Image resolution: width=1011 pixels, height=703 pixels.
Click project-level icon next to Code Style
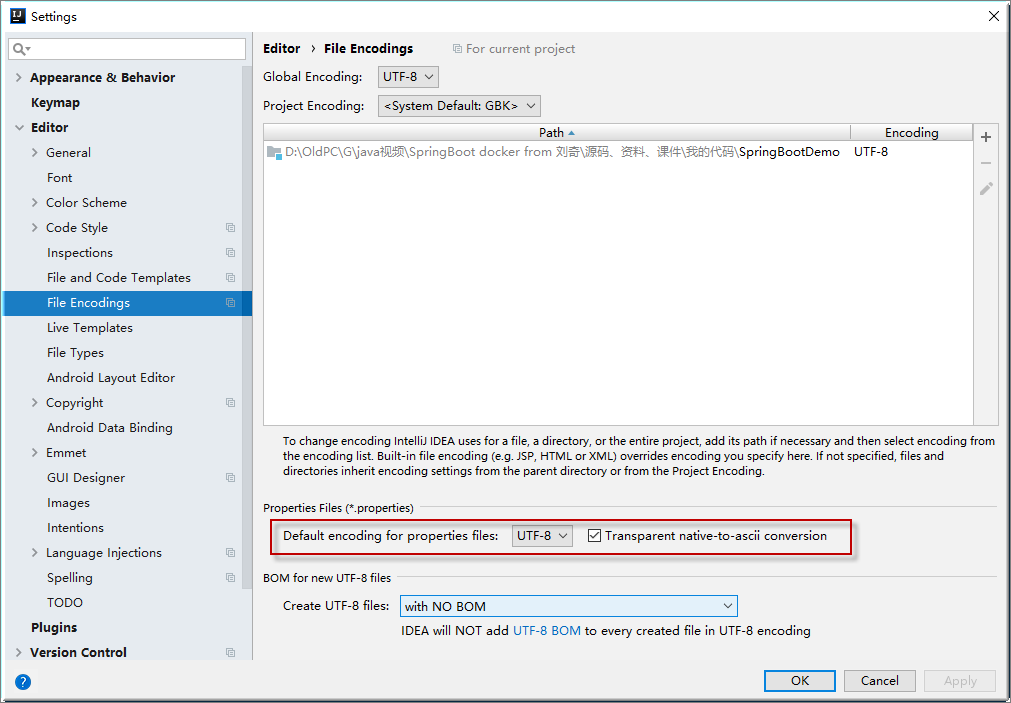[x=230, y=228]
